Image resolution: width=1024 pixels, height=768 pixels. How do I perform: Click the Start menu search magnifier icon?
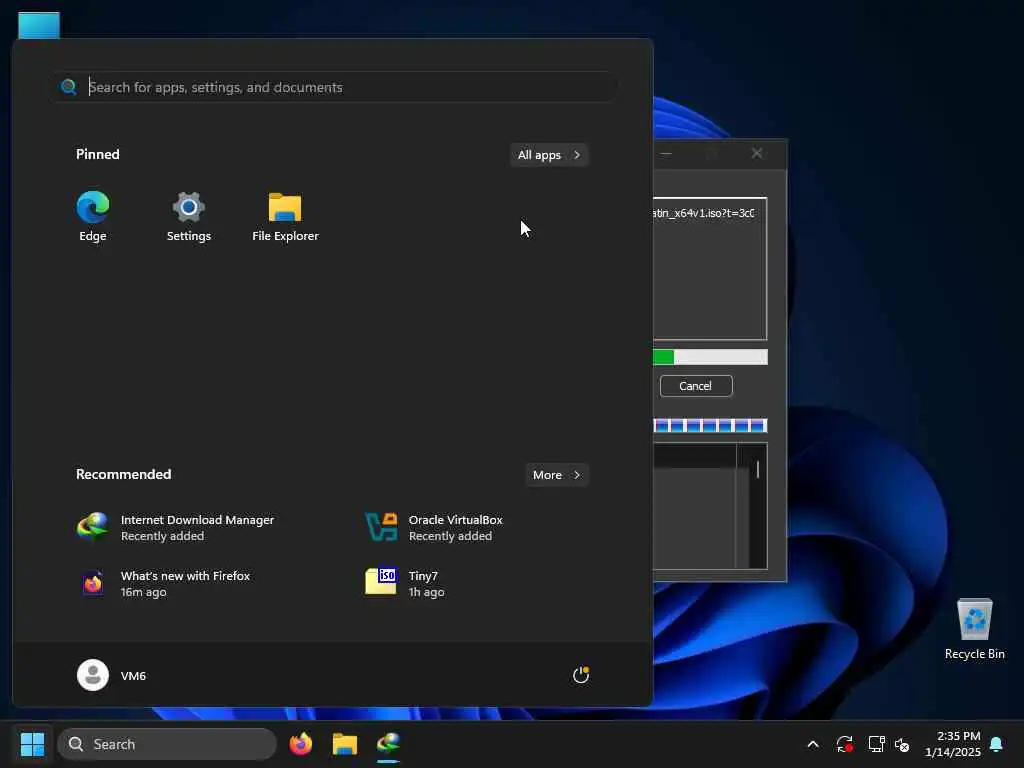click(x=69, y=87)
